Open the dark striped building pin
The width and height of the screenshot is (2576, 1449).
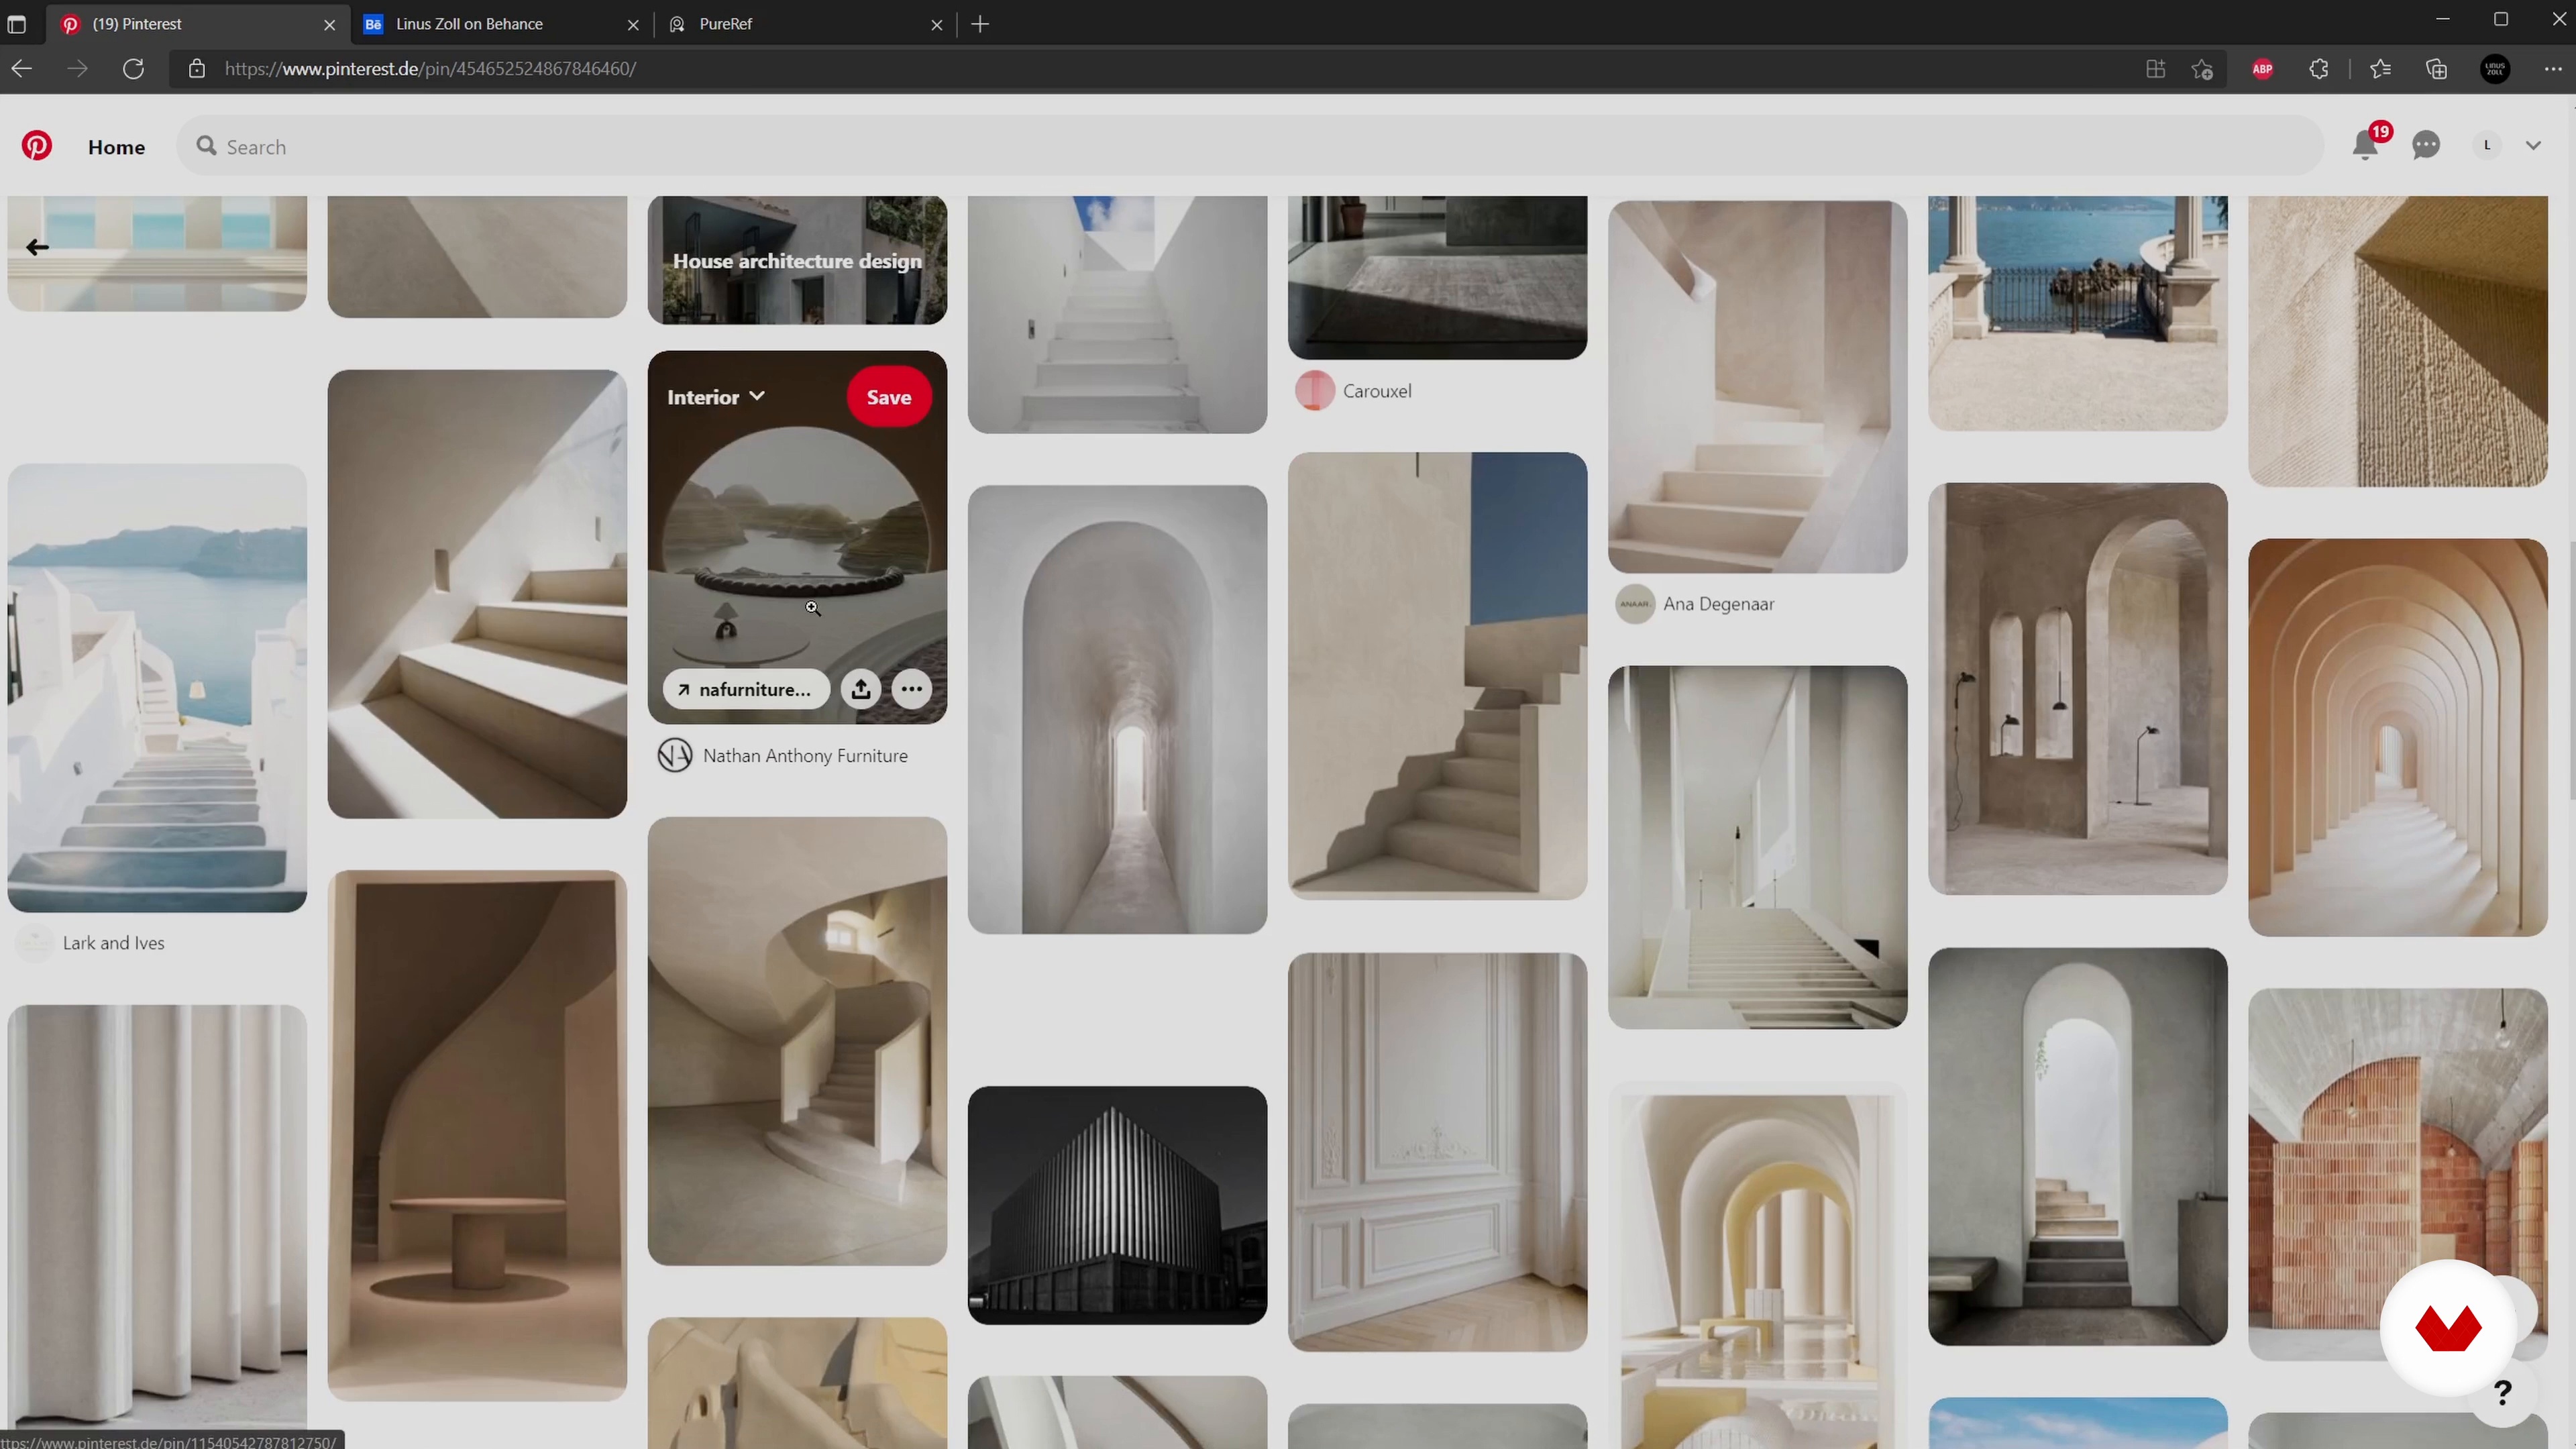(x=1117, y=1205)
